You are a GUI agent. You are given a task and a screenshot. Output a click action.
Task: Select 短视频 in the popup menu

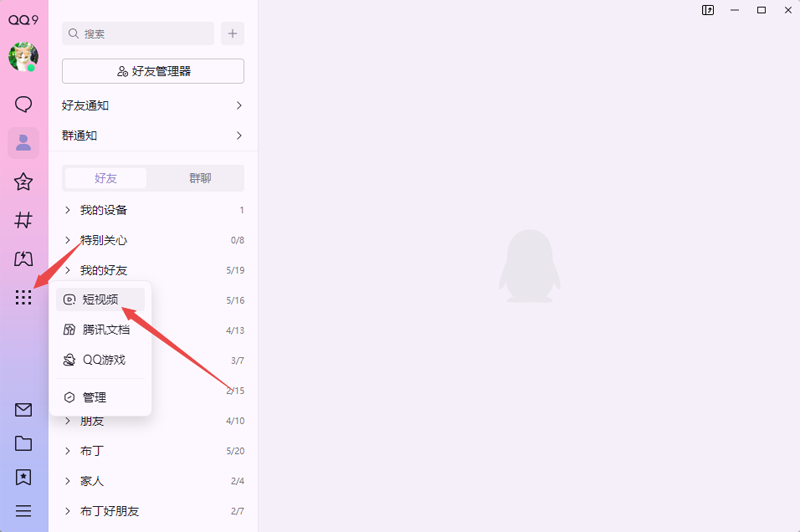click(x=101, y=299)
